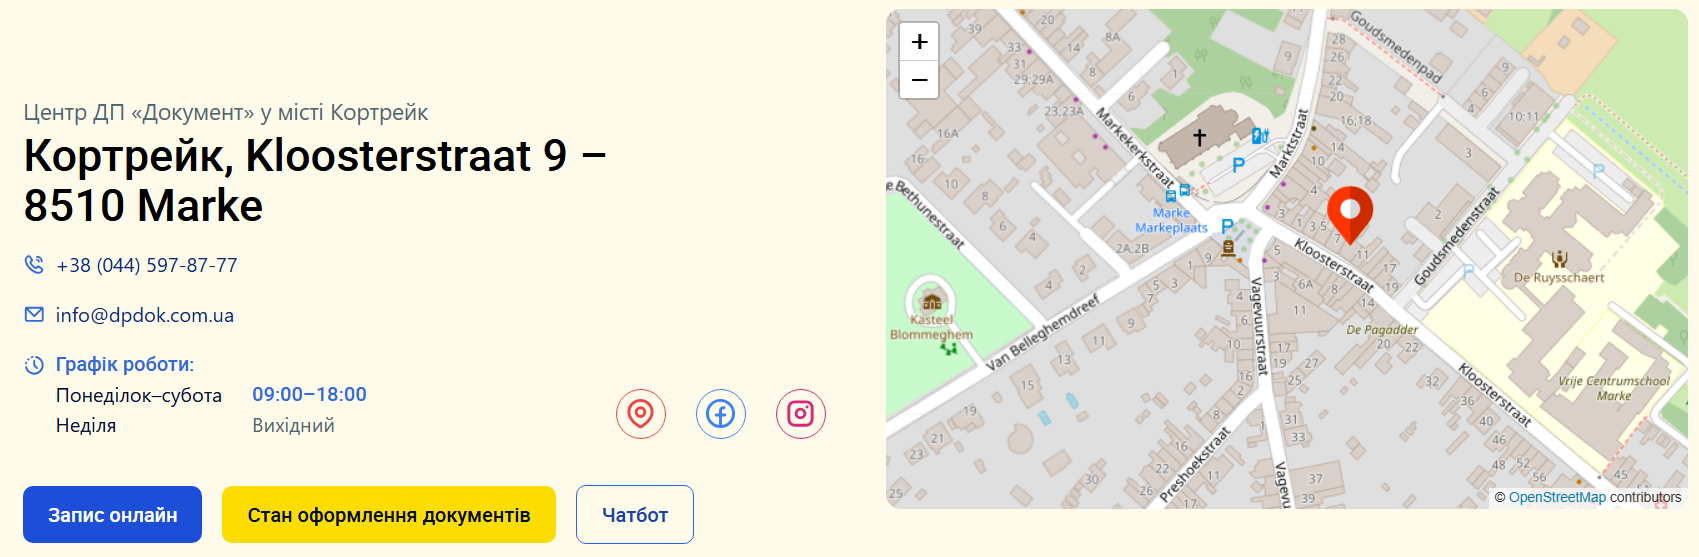Click the red marker pin on map

point(1350,214)
